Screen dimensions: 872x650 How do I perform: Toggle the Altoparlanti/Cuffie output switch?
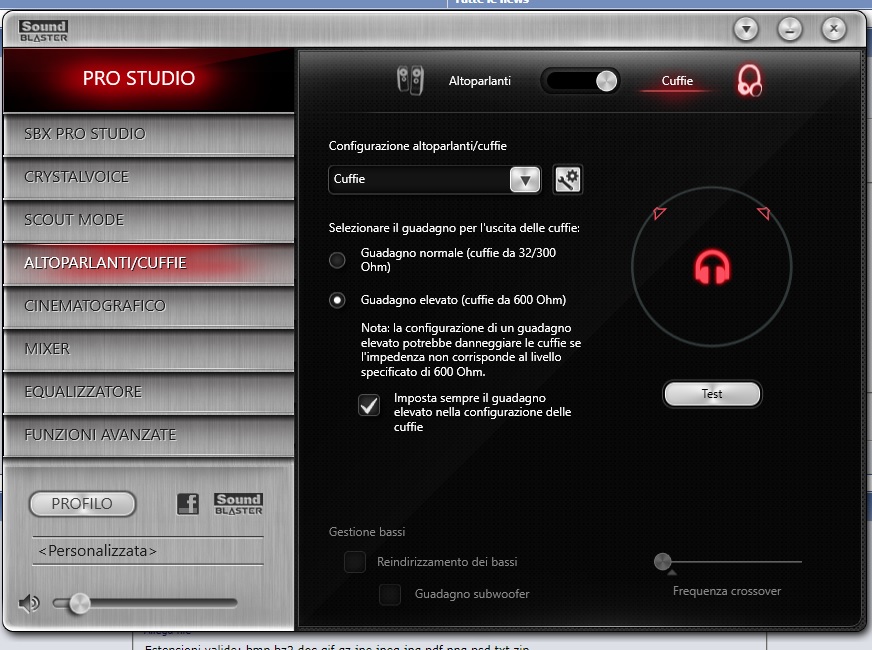coord(581,81)
